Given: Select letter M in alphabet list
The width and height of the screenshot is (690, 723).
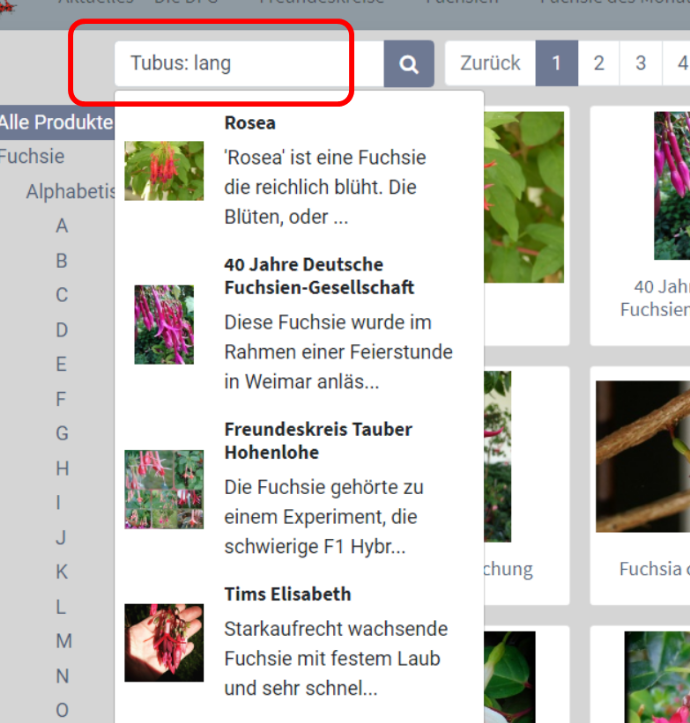Looking at the screenshot, I should point(63,641).
